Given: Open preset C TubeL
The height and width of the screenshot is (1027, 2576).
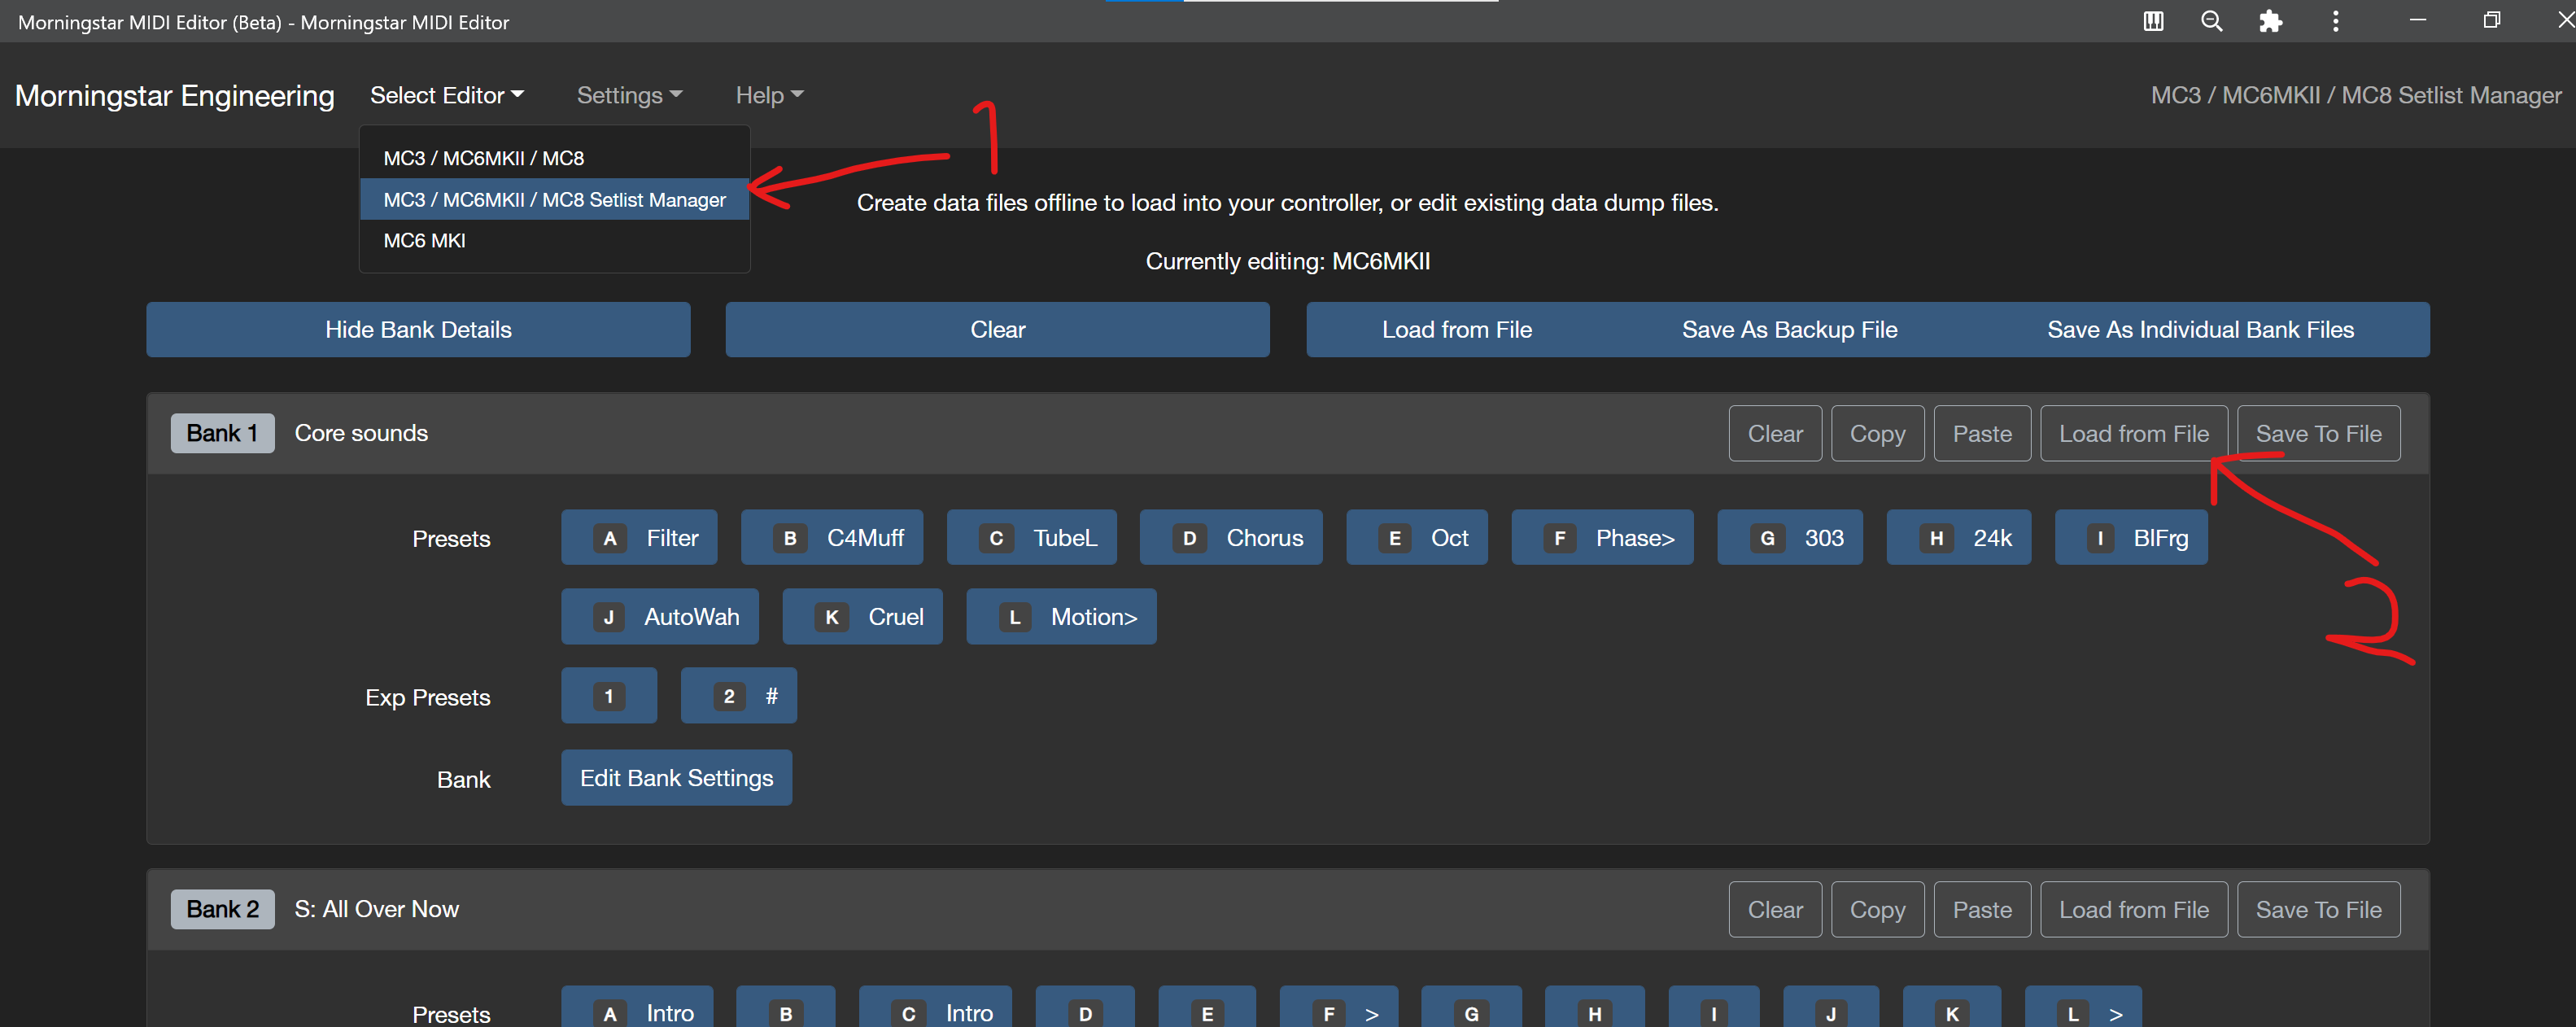Looking at the screenshot, I should tap(1031, 537).
